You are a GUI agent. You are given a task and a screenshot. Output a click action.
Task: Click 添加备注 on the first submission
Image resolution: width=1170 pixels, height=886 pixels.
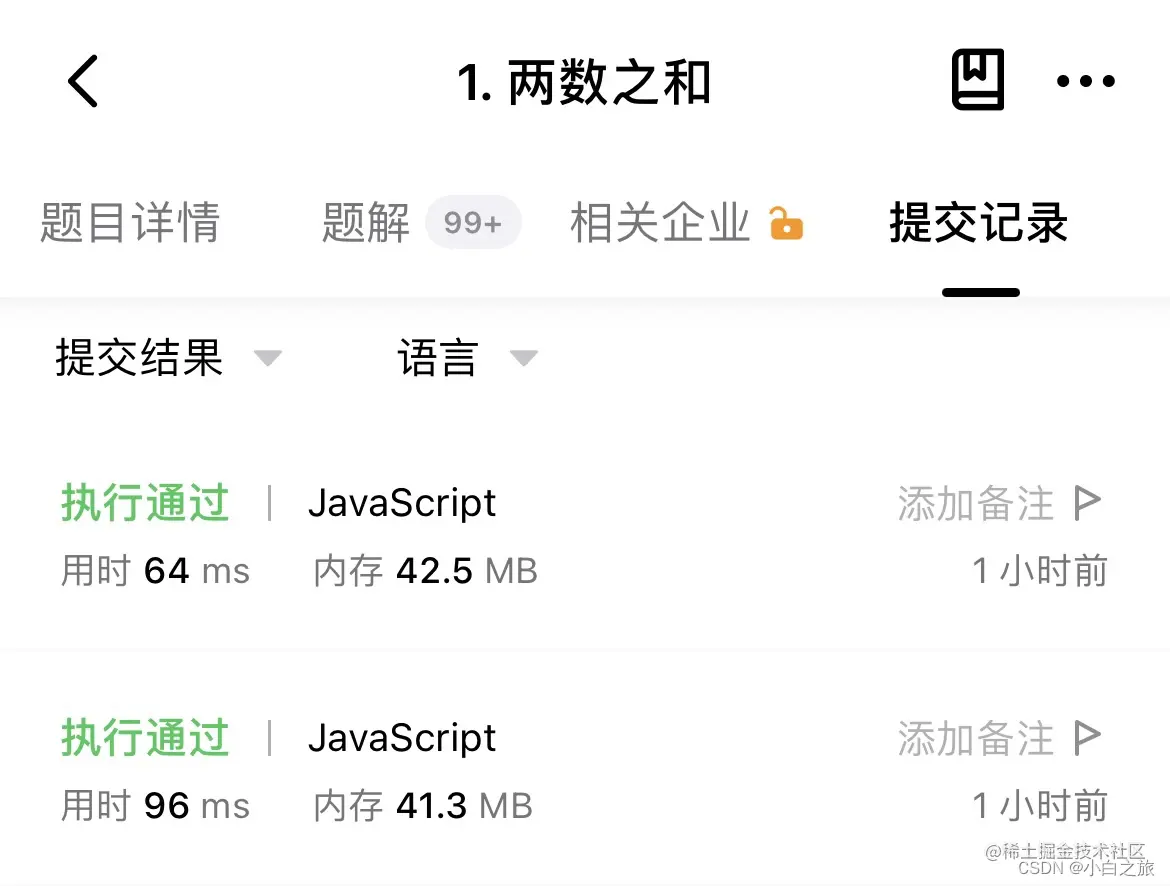975,503
